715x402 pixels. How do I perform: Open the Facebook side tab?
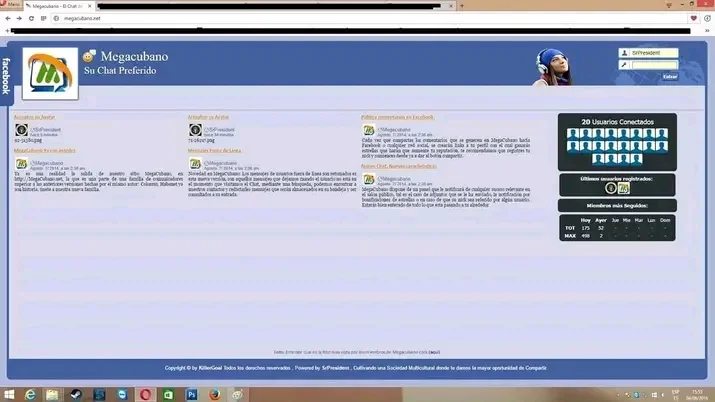coord(6,76)
